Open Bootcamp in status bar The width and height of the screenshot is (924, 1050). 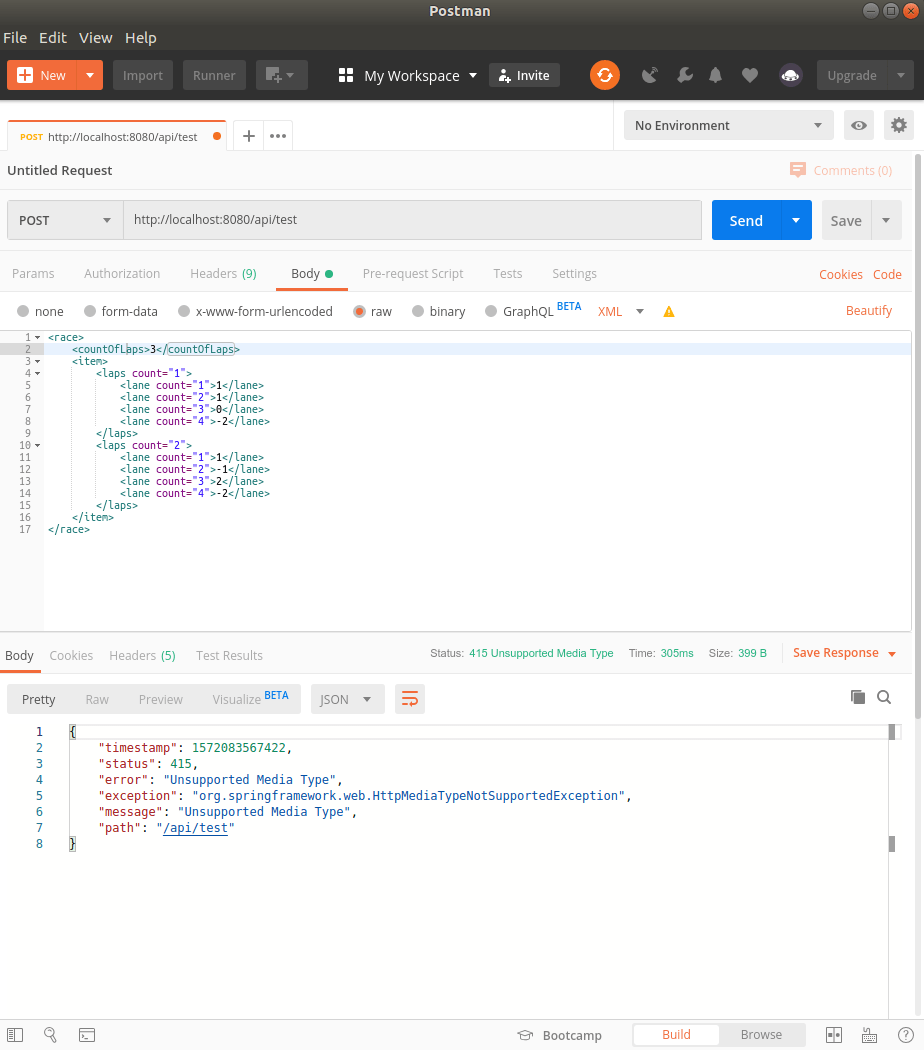(x=560, y=1035)
